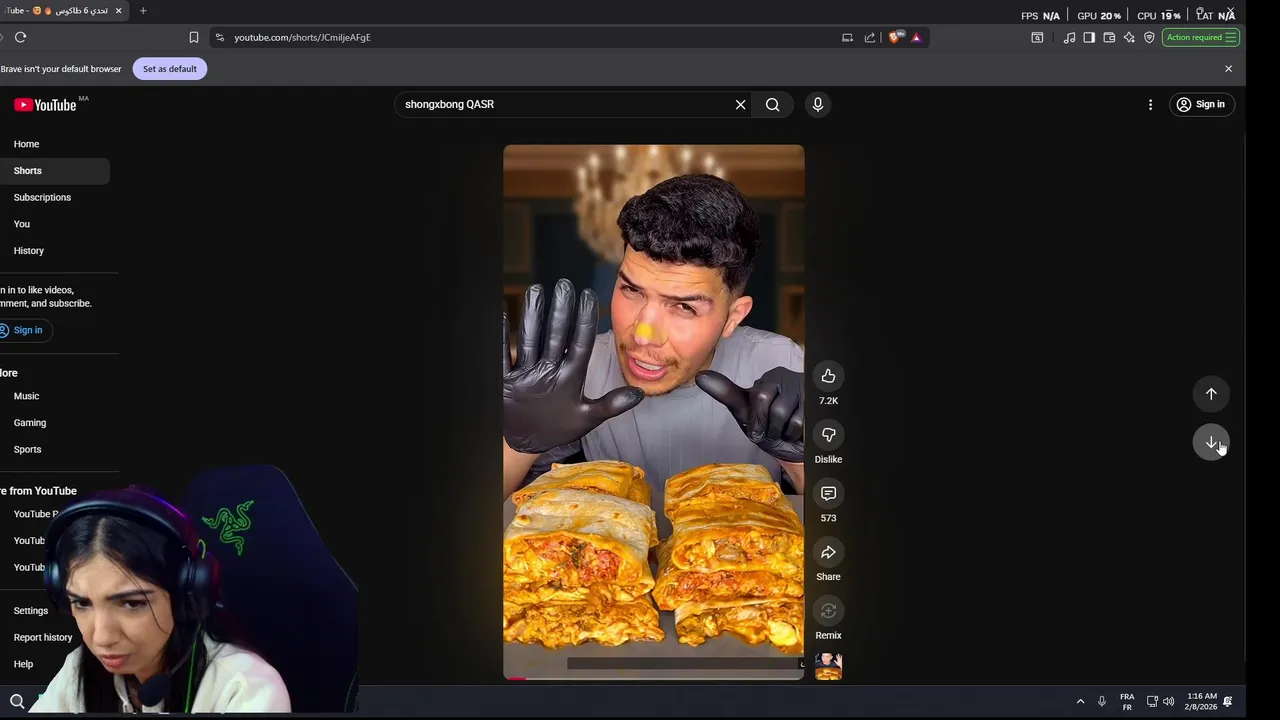Dislike the current short
The height and width of the screenshot is (720, 1280).
pyautogui.click(x=828, y=435)
